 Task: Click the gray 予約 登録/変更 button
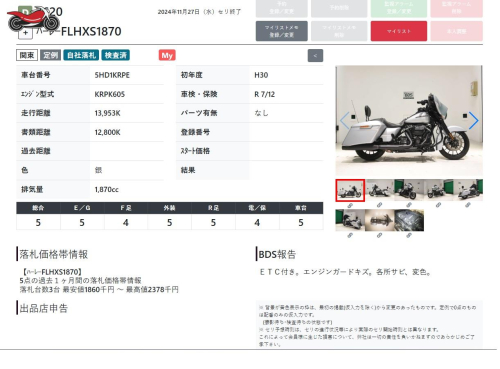pos(282,8)
